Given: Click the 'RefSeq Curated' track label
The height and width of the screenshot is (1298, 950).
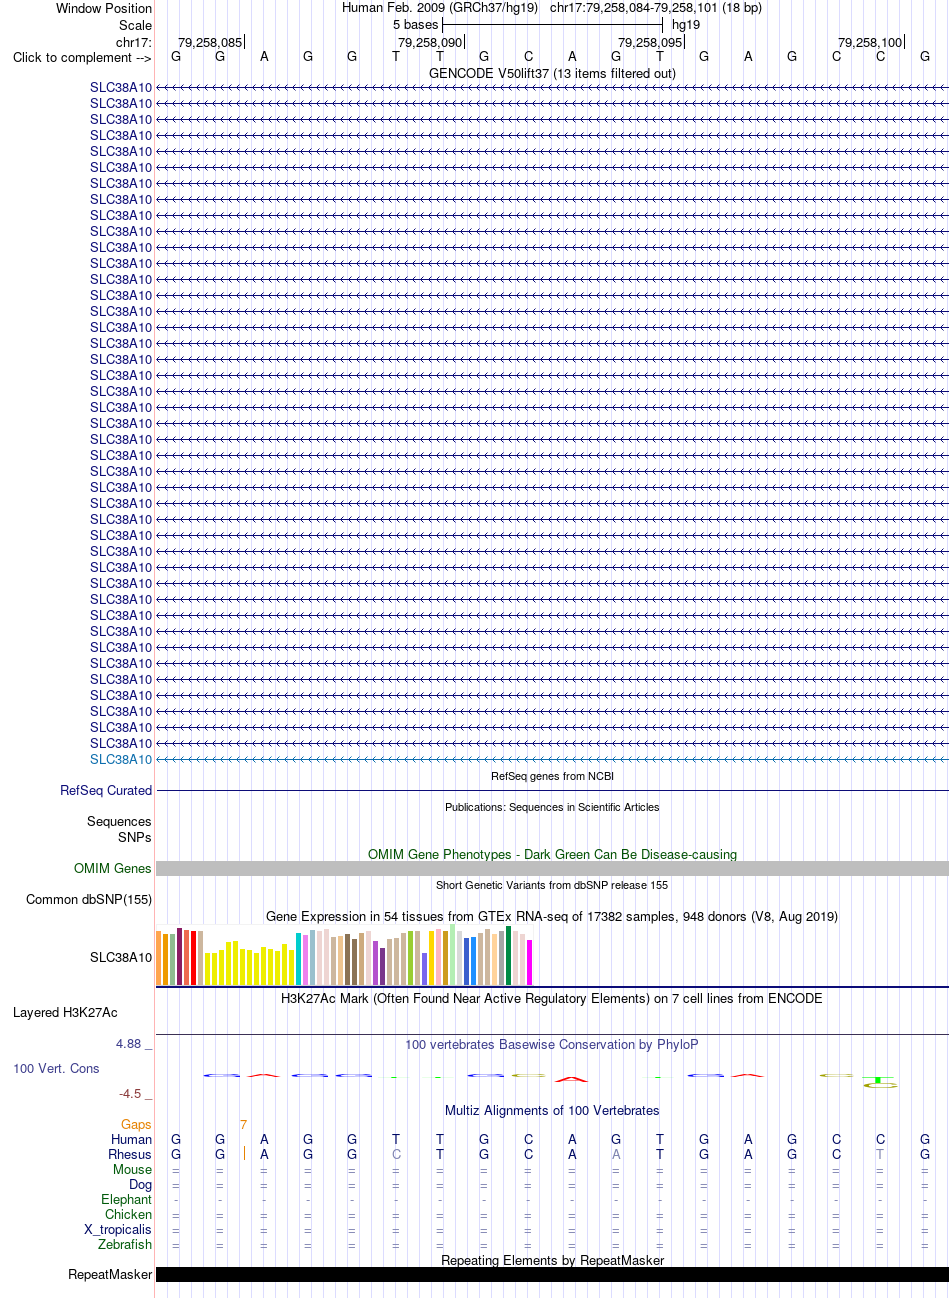Looking at the screenshot, I should tap(106, 790).
